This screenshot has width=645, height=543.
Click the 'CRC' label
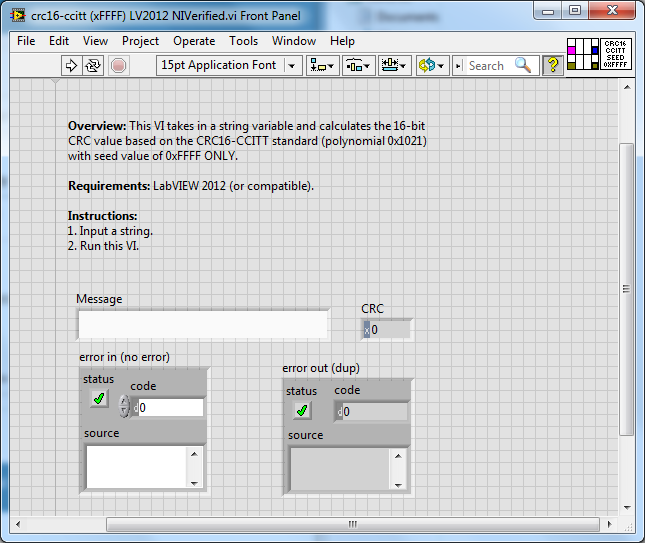tap(372, 309)
